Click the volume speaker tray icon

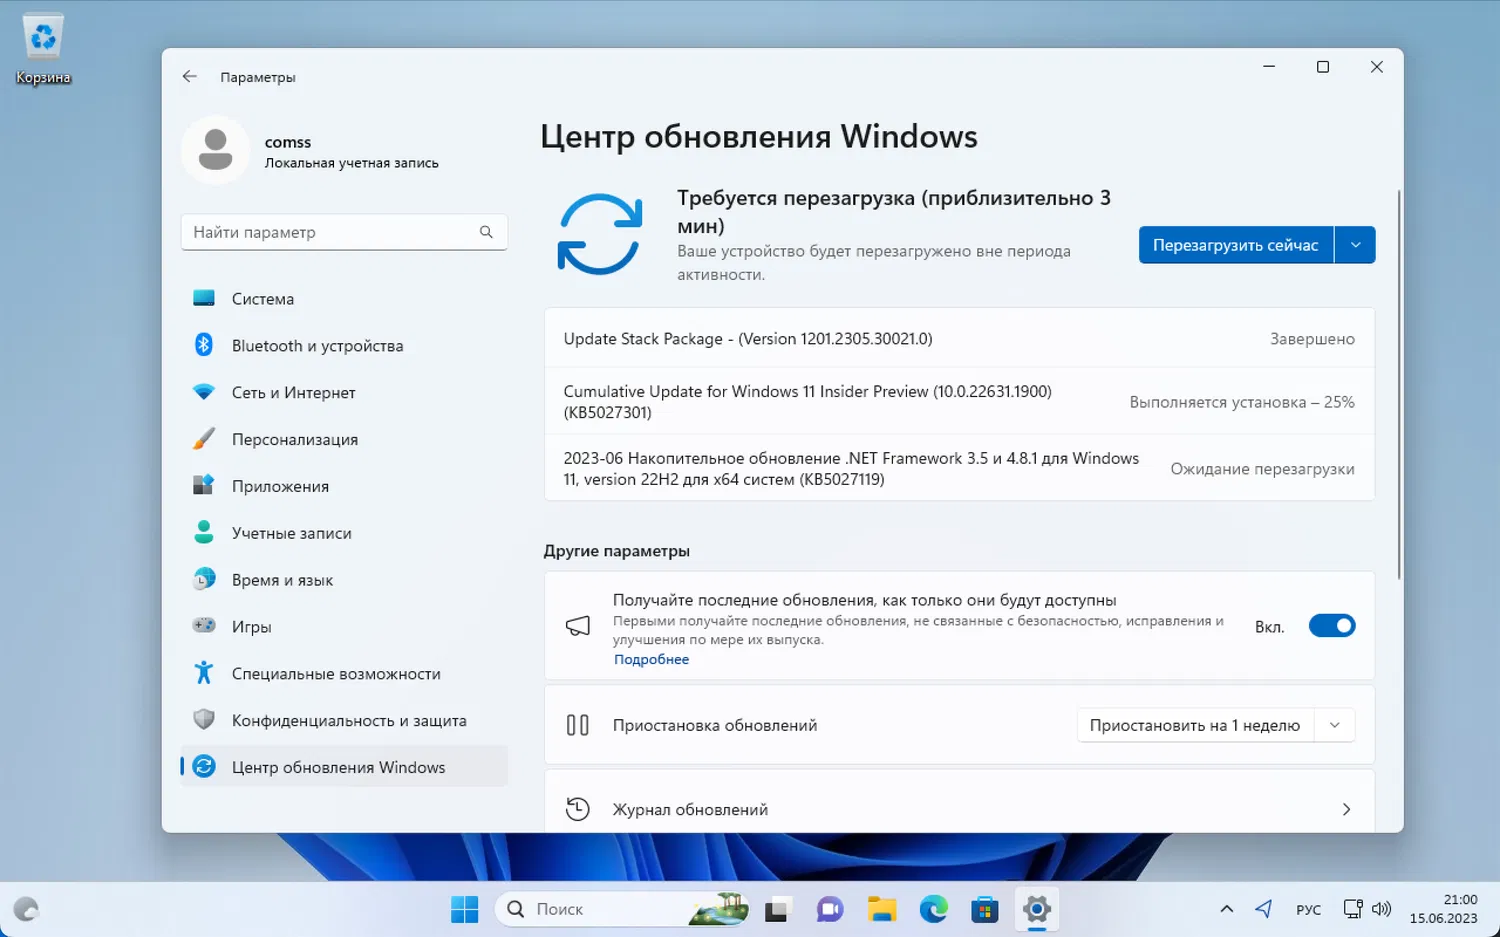coord(1381,909)
